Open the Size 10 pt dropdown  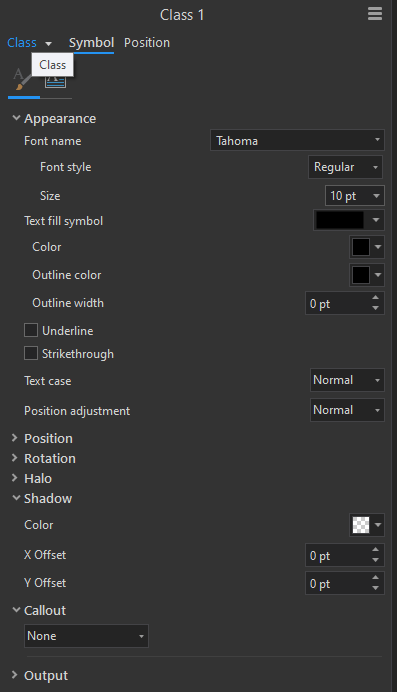(355, 196)
